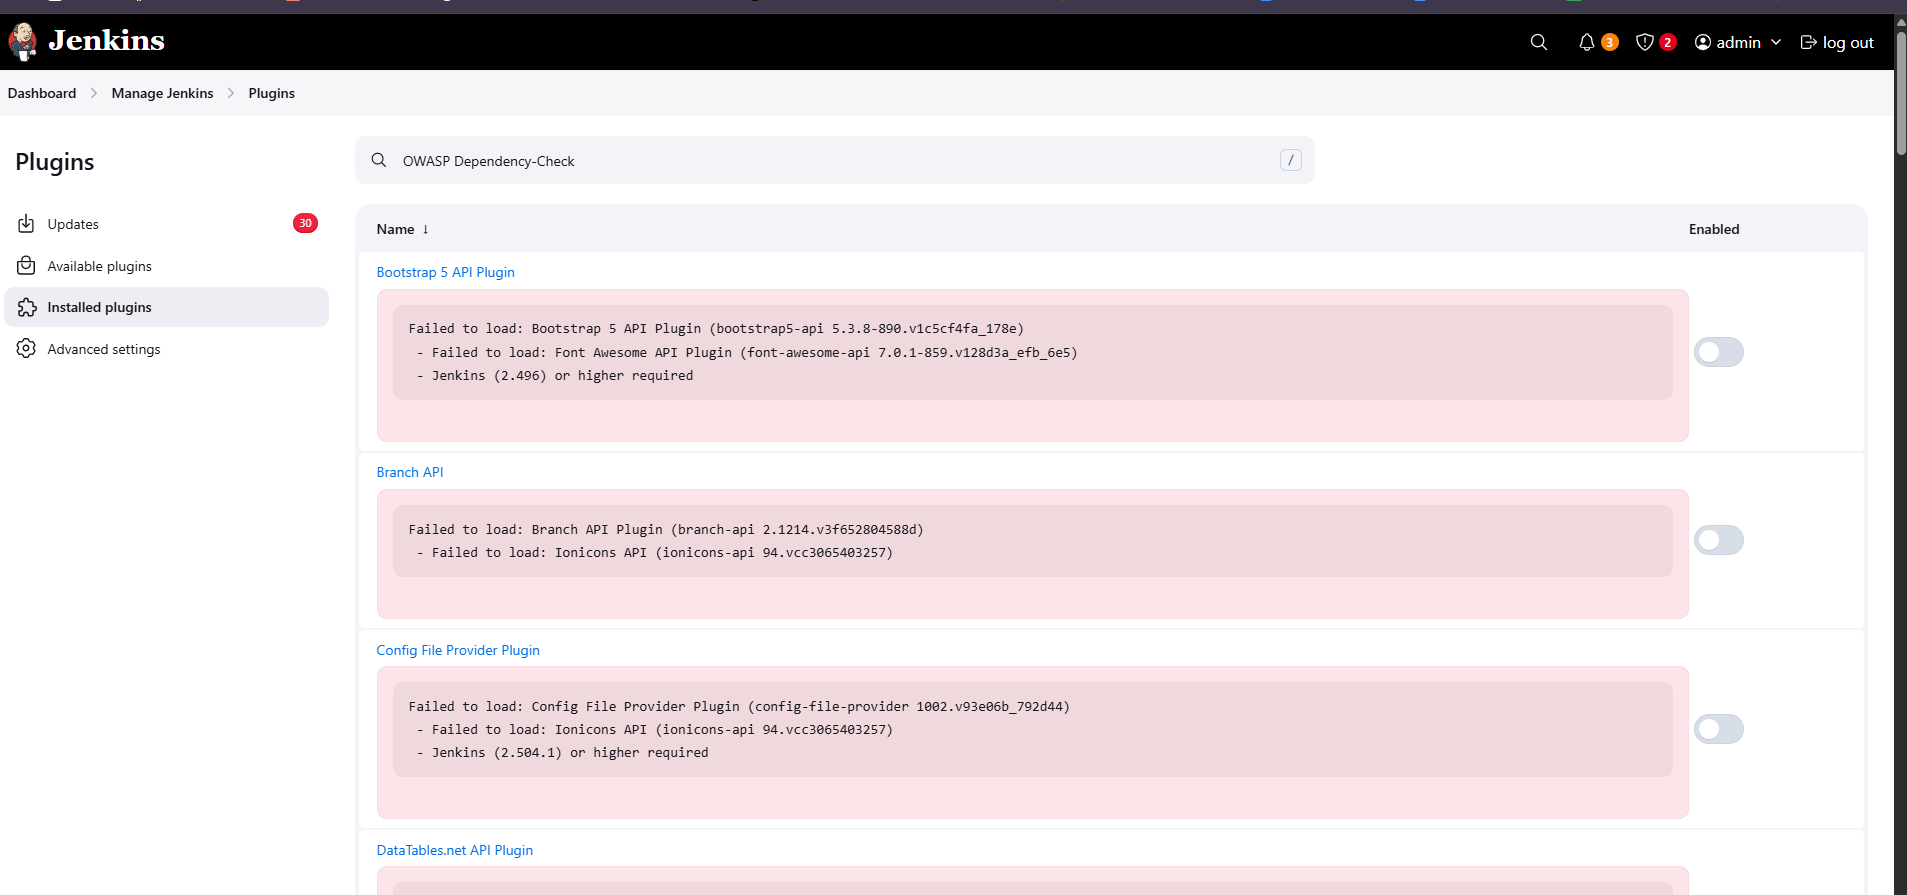Go to Dashboard breadcrumb
Viewport: 1907px width, 895px height.
42,93
